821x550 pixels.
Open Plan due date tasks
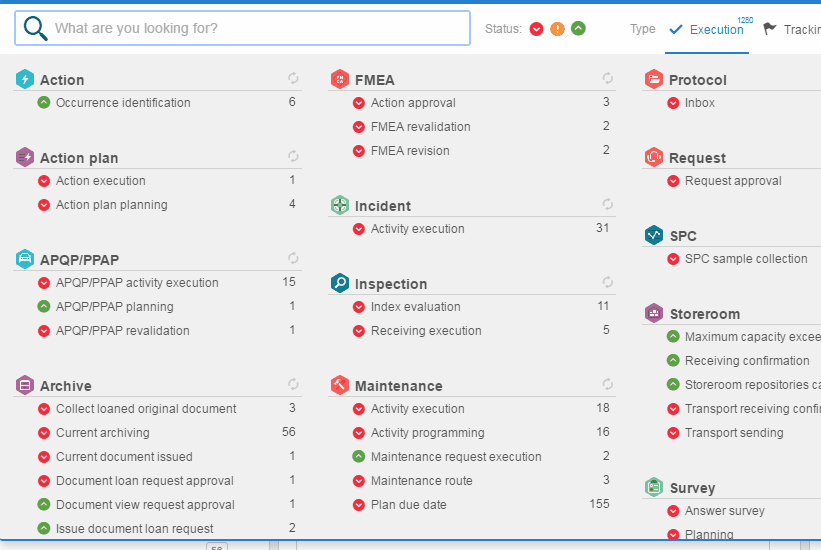point(408,505)
